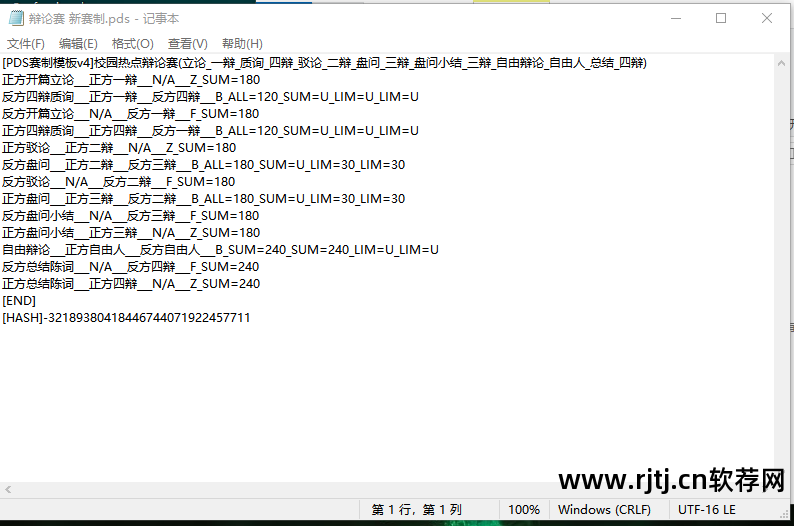The width and height of the screenshot is (794, 526).
Task: Click the 100% zoom indicator in status bar
Action: [x=524, y=509]
